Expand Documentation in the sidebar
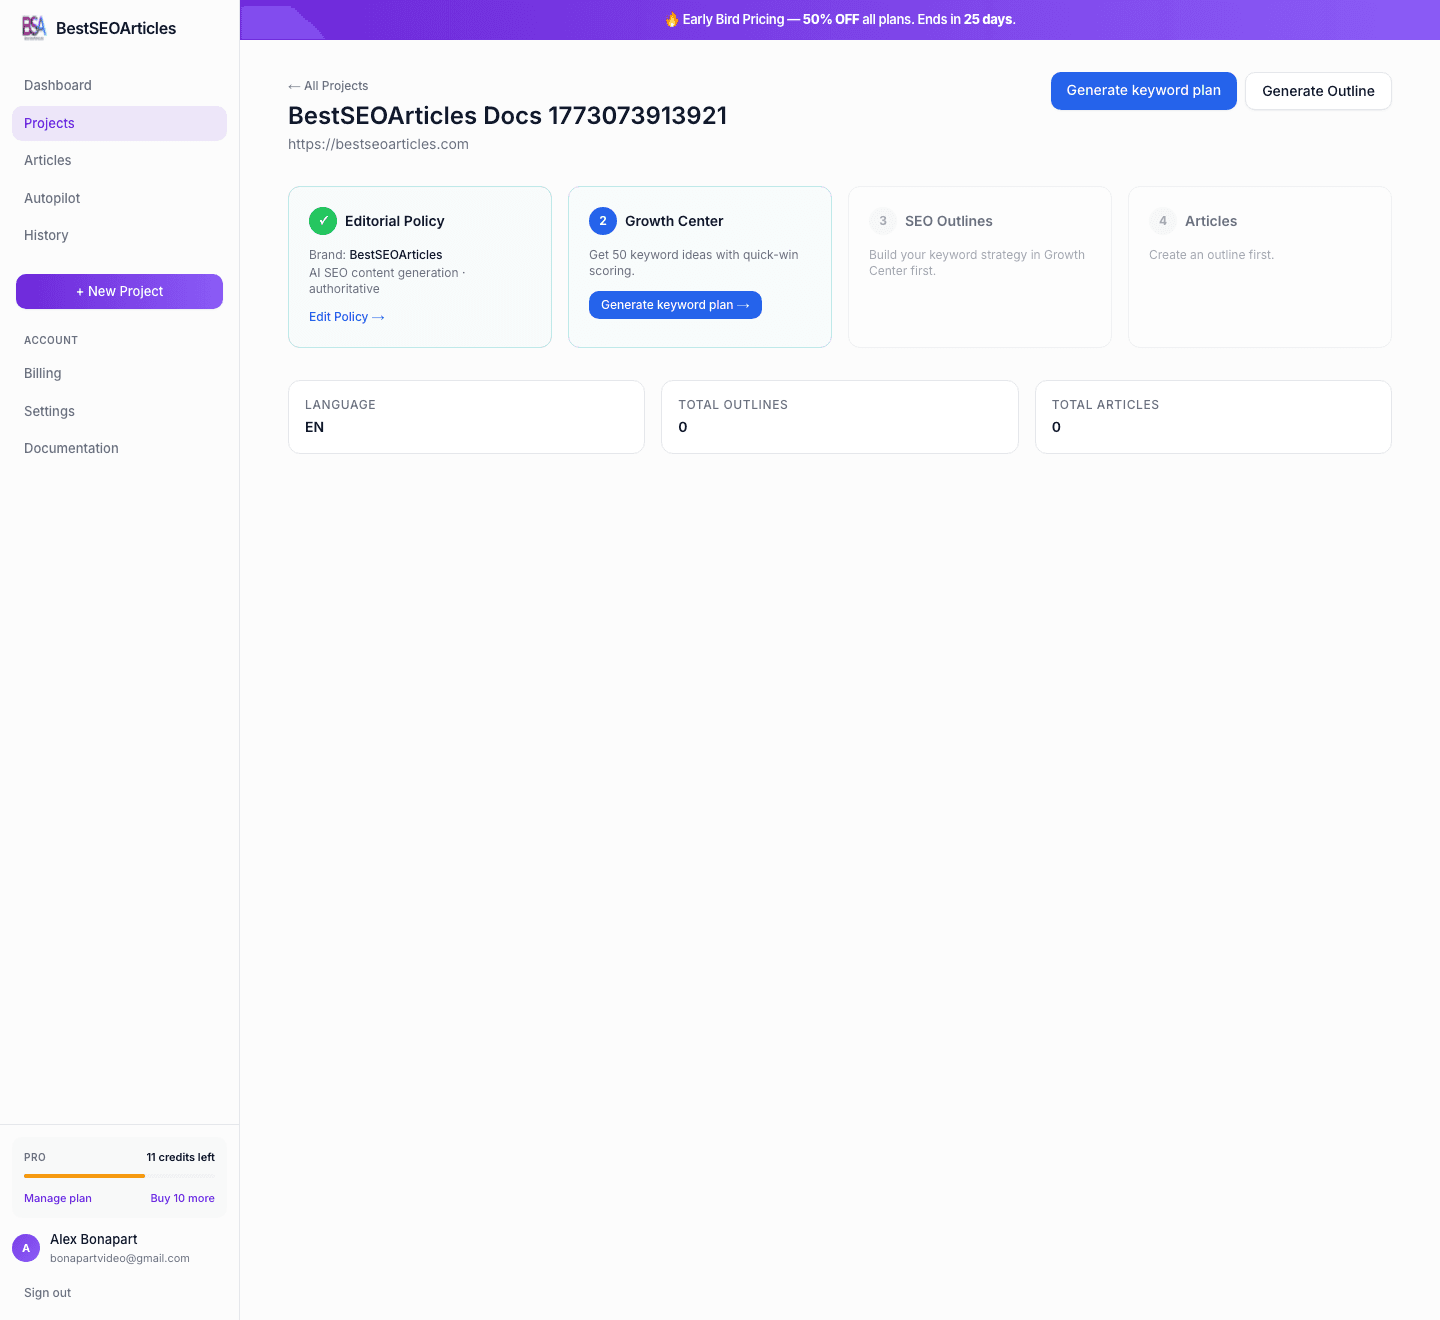The width and height of the screenshot is (1440, 1320). pos(71,448)
